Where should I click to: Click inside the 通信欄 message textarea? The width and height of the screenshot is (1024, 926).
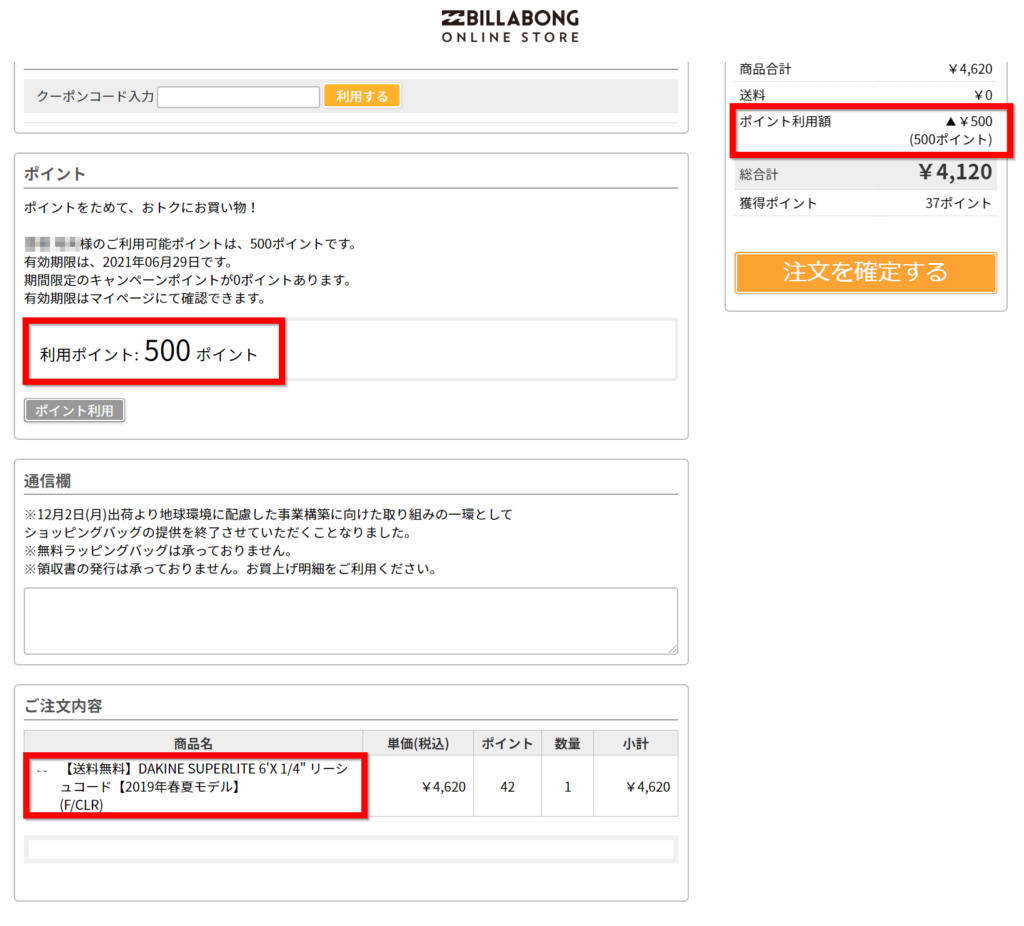coord(351,620)
